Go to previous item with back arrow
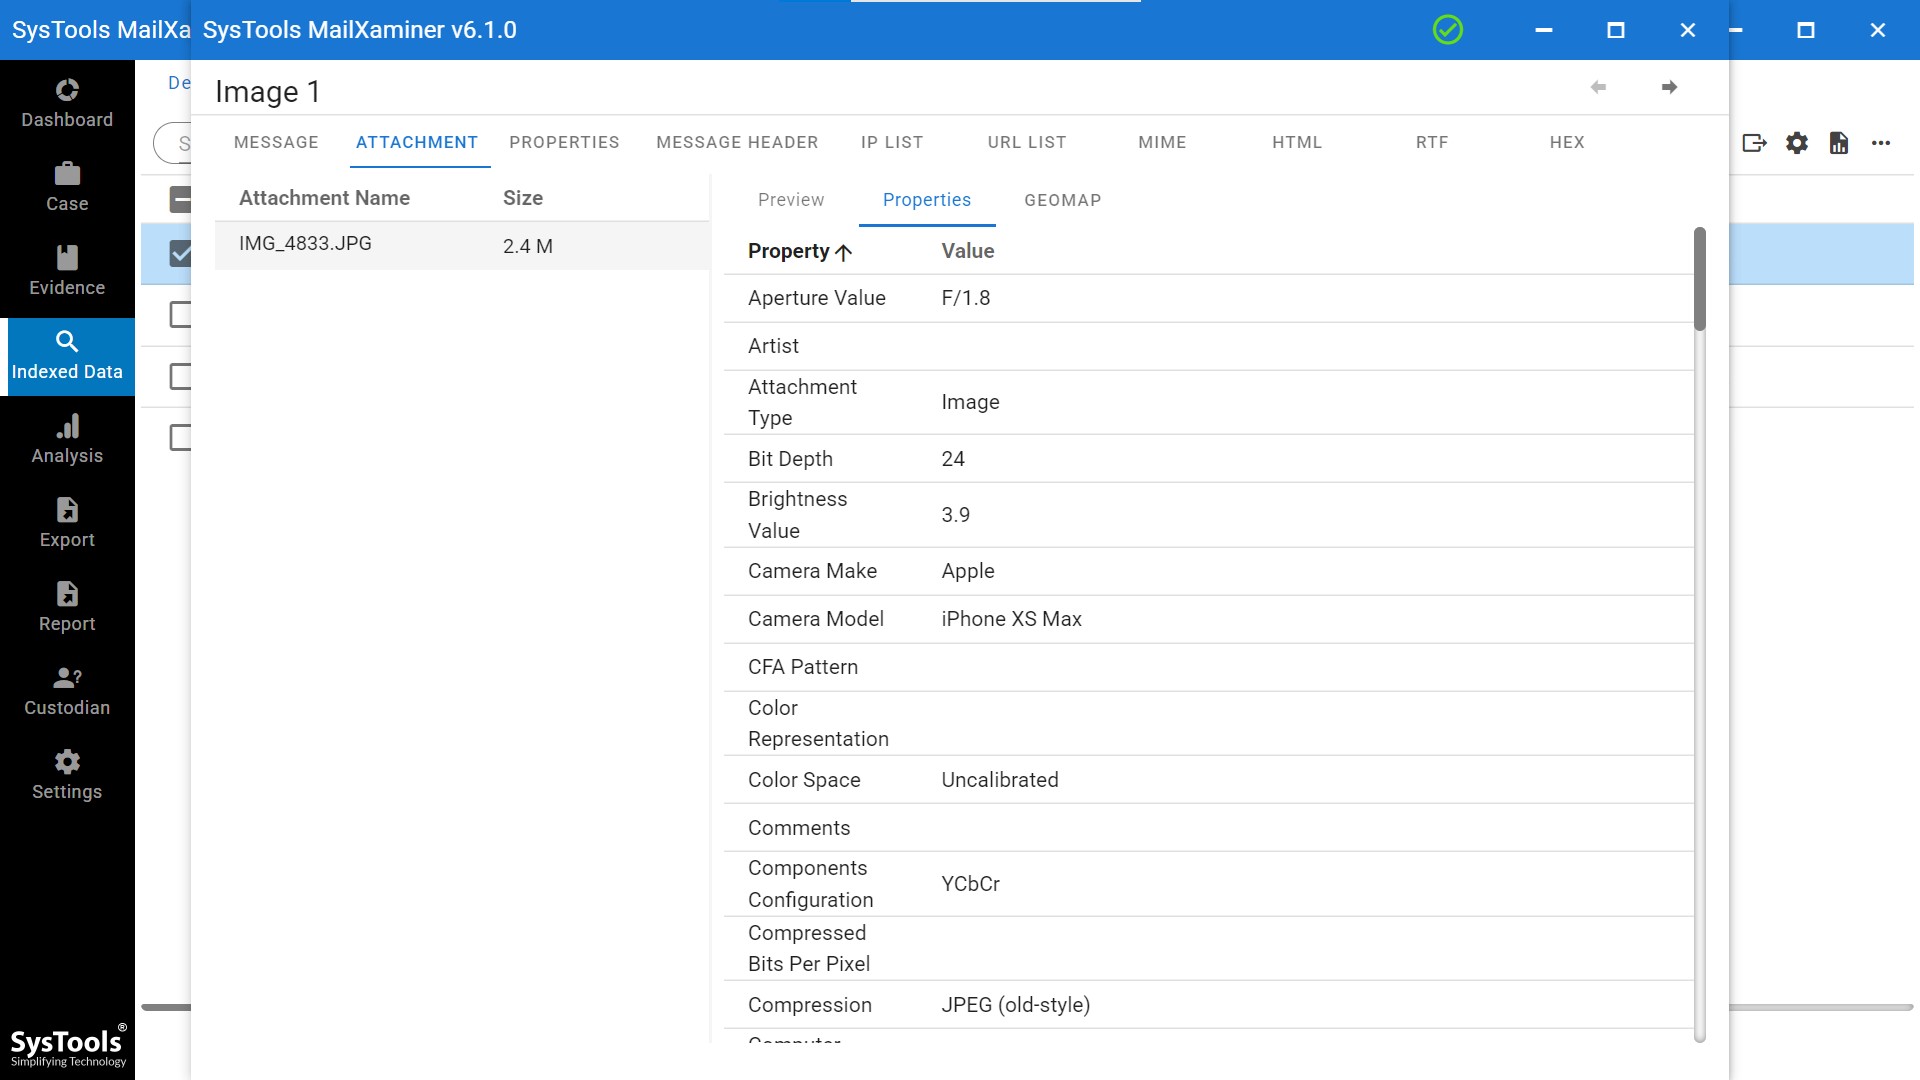Image resolution: width=1920 pixels, height=1080 pixels. click(1598, 87)
